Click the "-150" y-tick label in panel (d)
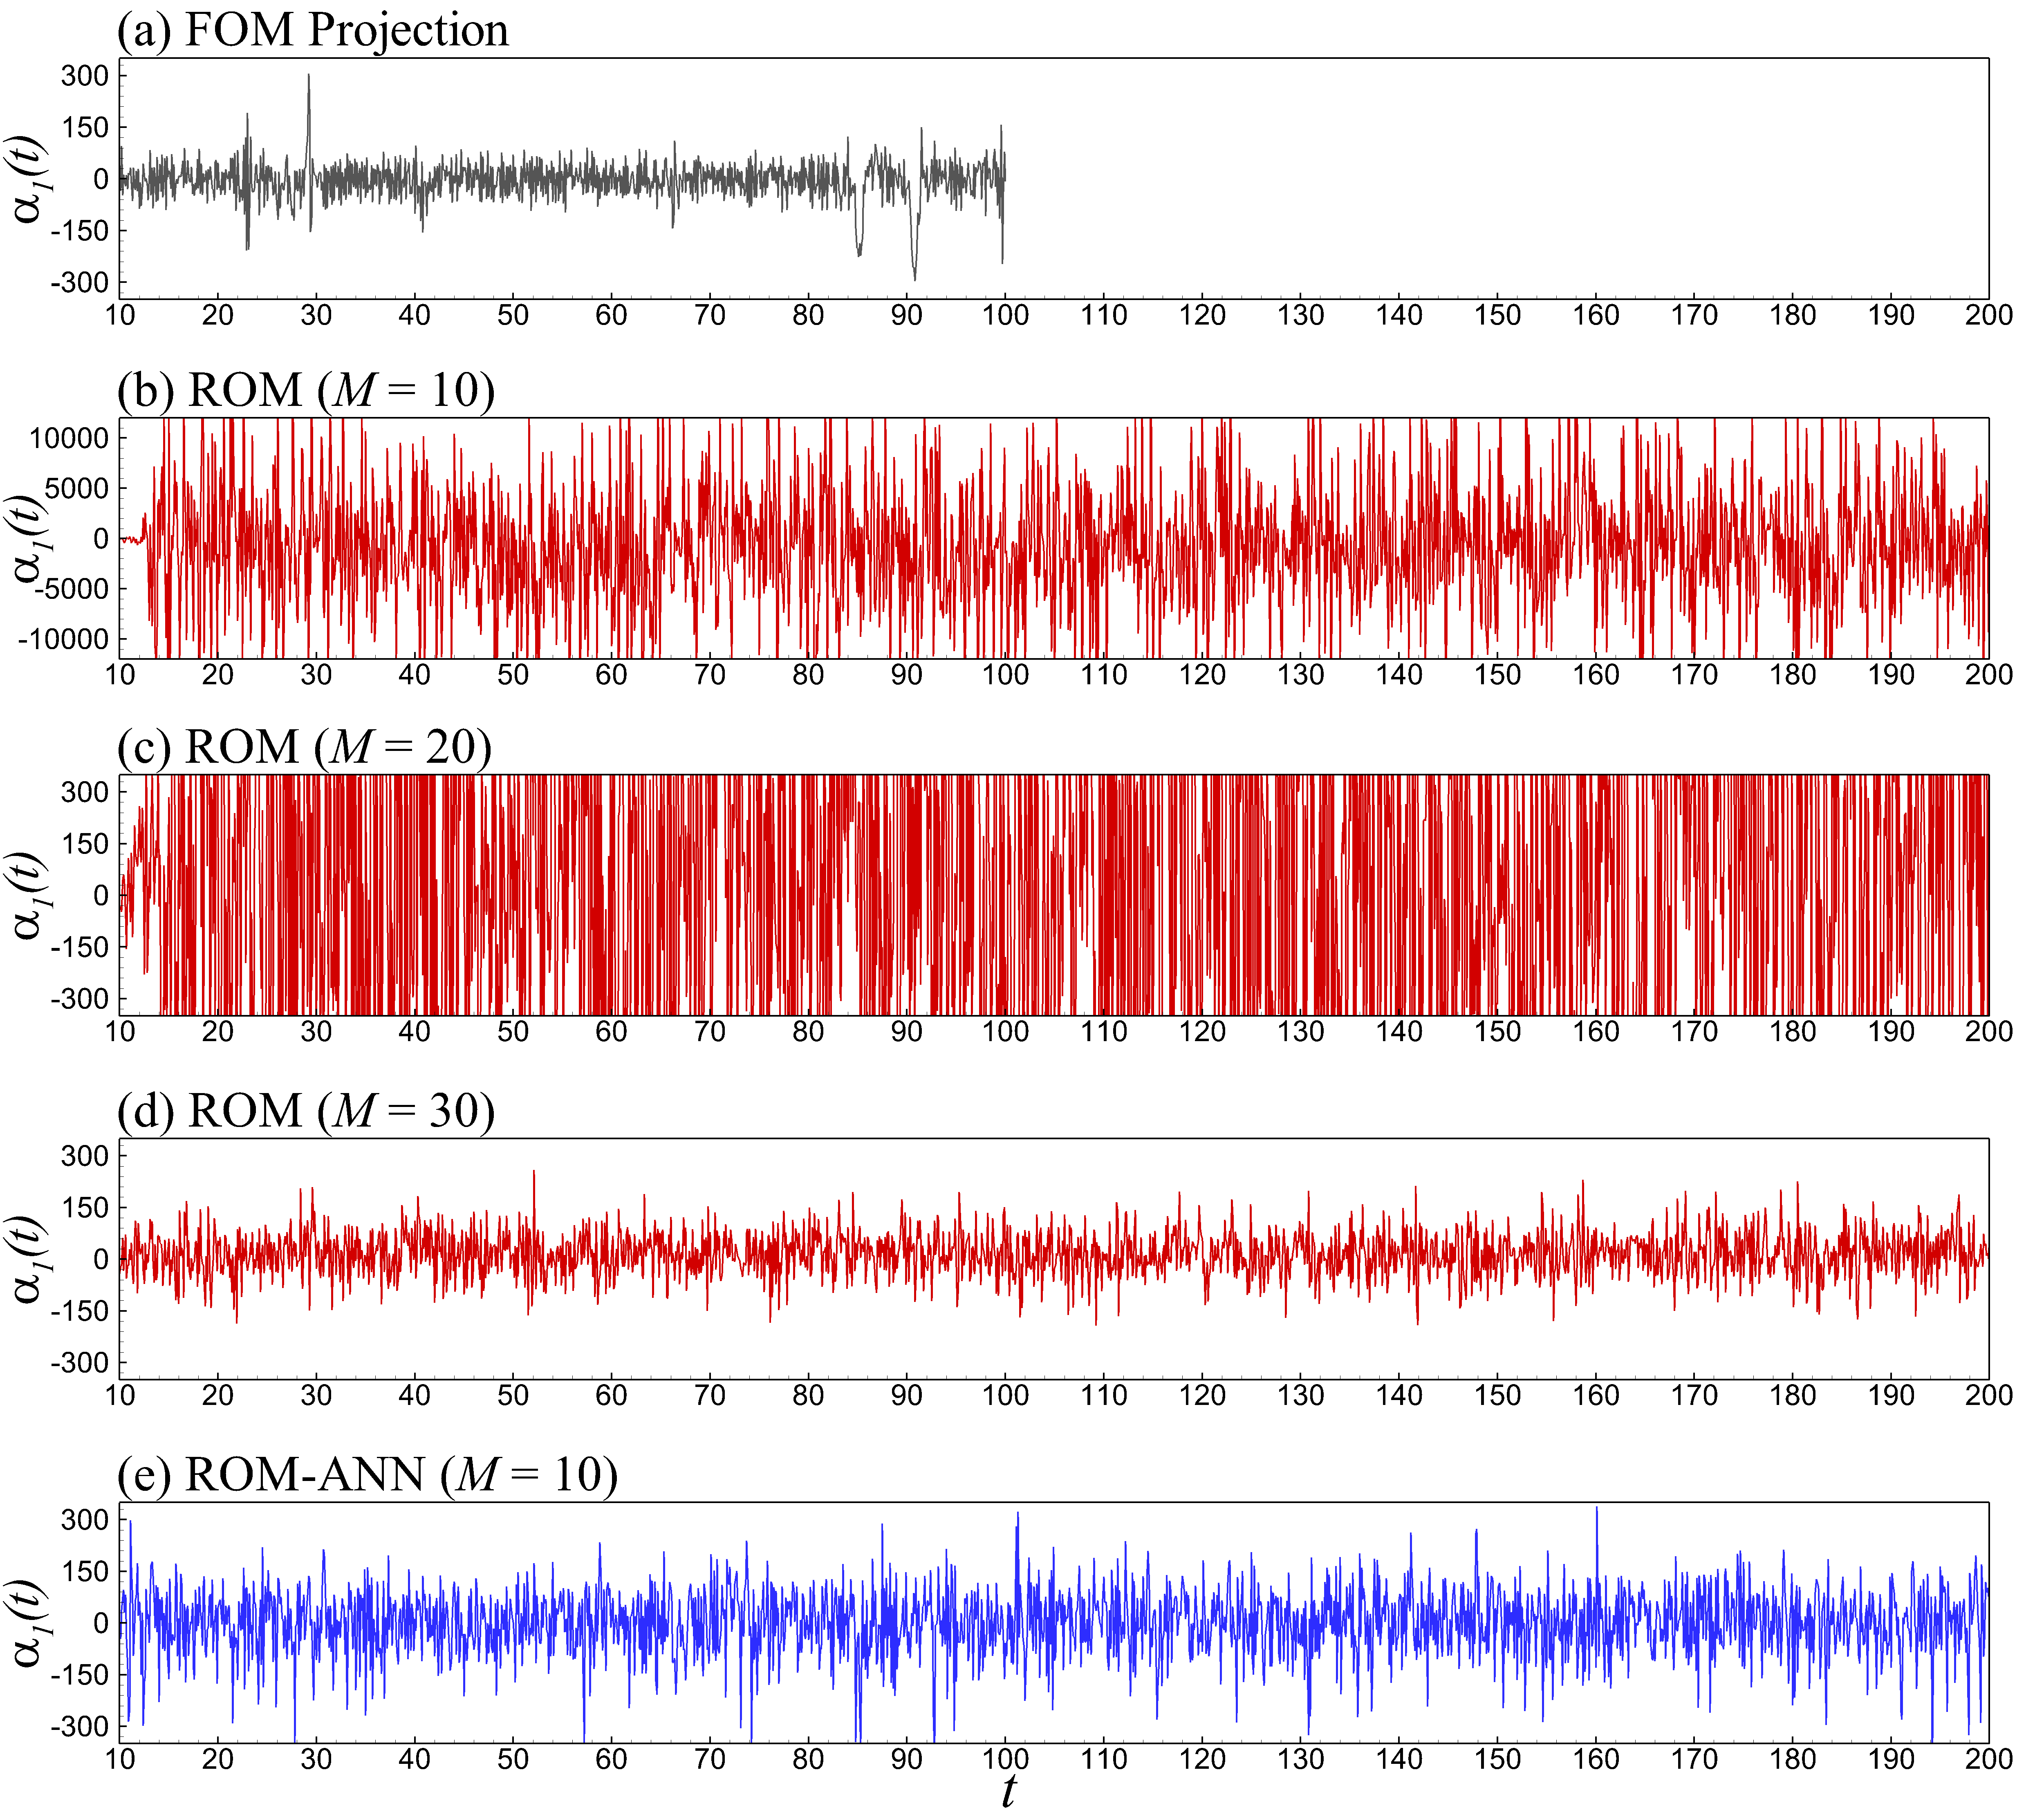The height and width of the screenshot is (1808, 2044). 80,1311
